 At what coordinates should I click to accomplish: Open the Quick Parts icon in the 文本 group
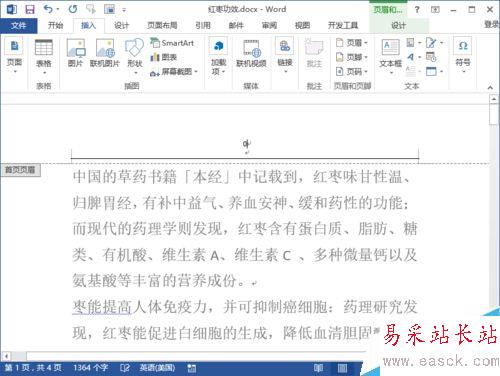click(x=414, y=43)
